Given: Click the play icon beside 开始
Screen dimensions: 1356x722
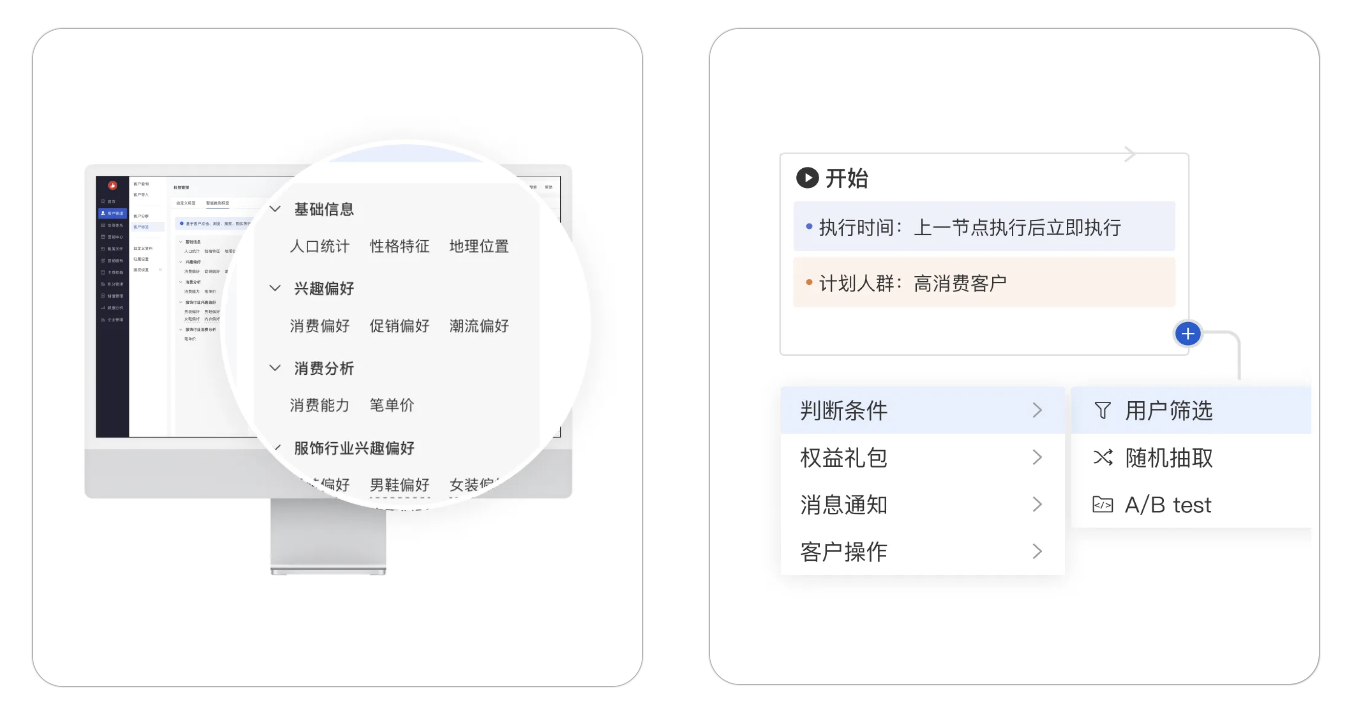Looking at the screenshot, I should (x=807, y=178).
